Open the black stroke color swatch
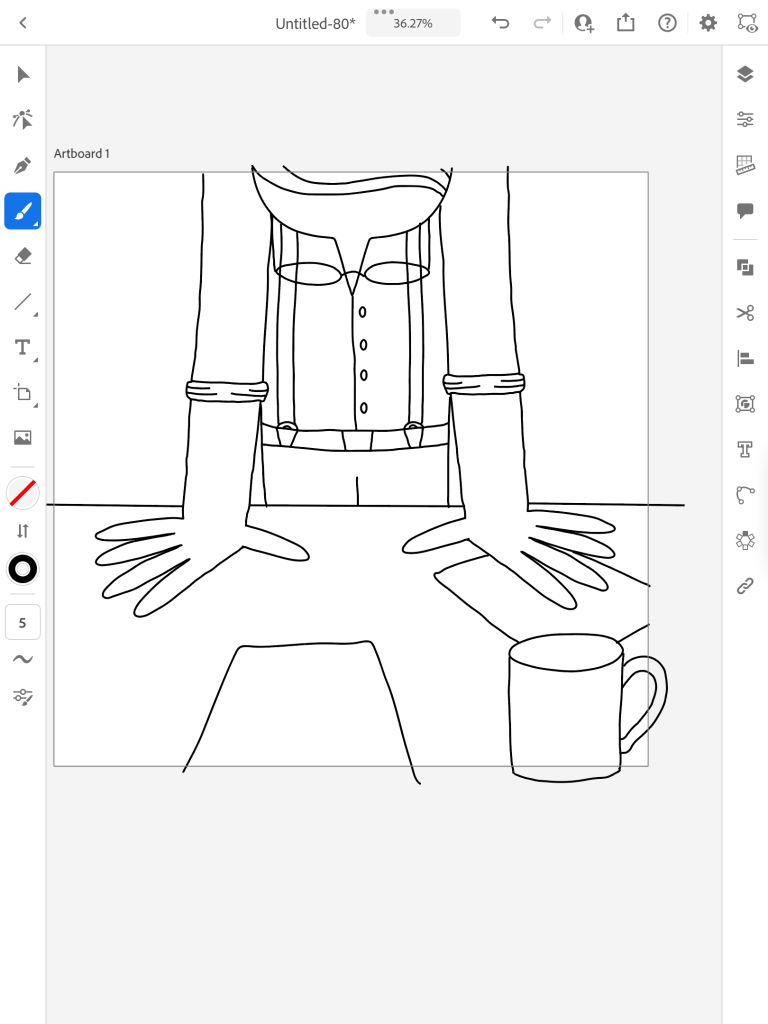The image size is (768, 1024). click(x=23, y=569)
